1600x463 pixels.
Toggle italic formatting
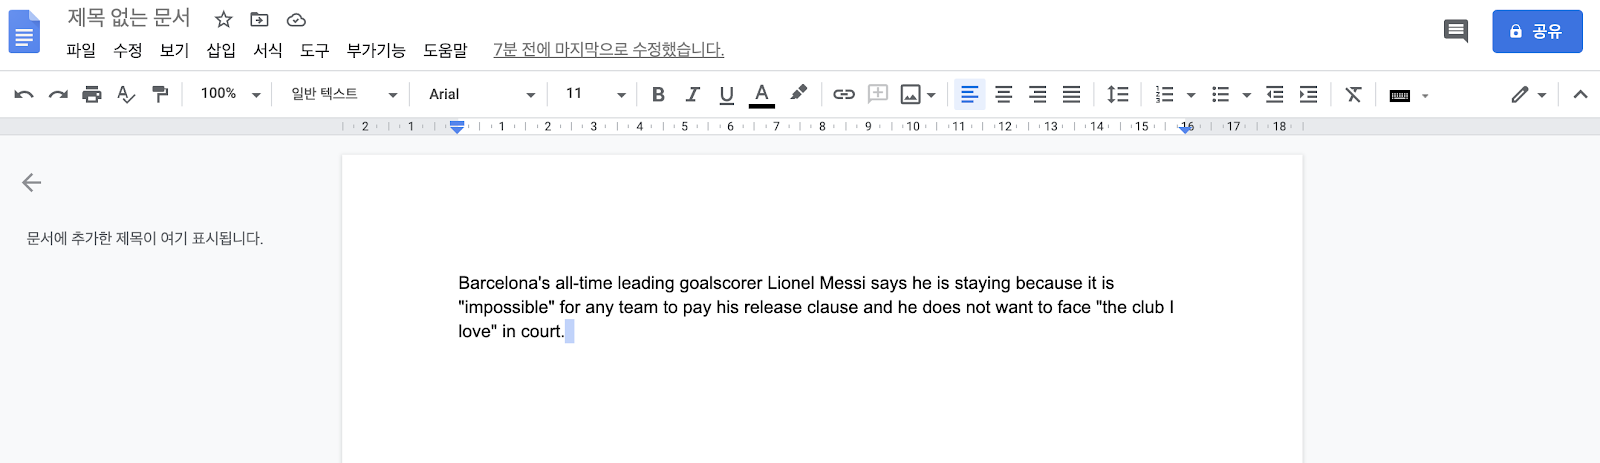point(692,94)
